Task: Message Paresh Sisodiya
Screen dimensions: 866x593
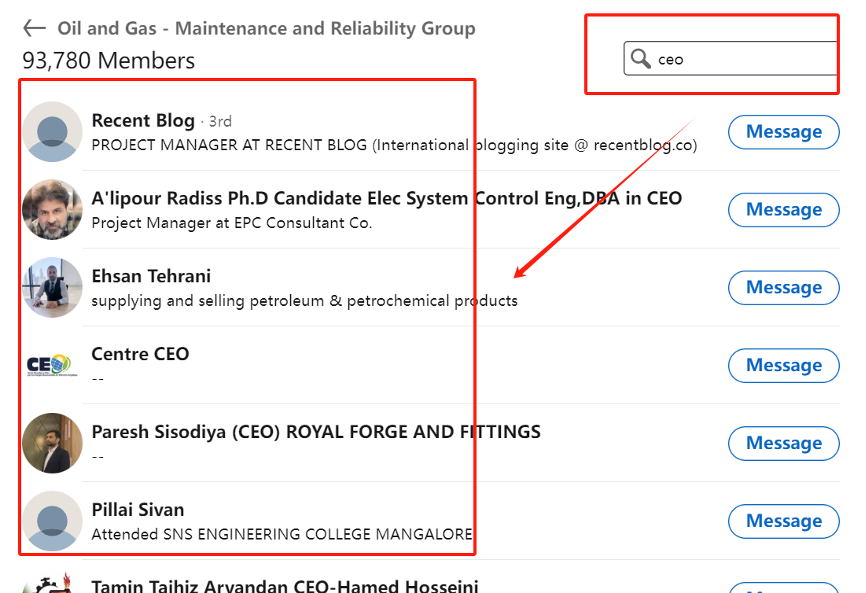Action: tap(784, 443)
